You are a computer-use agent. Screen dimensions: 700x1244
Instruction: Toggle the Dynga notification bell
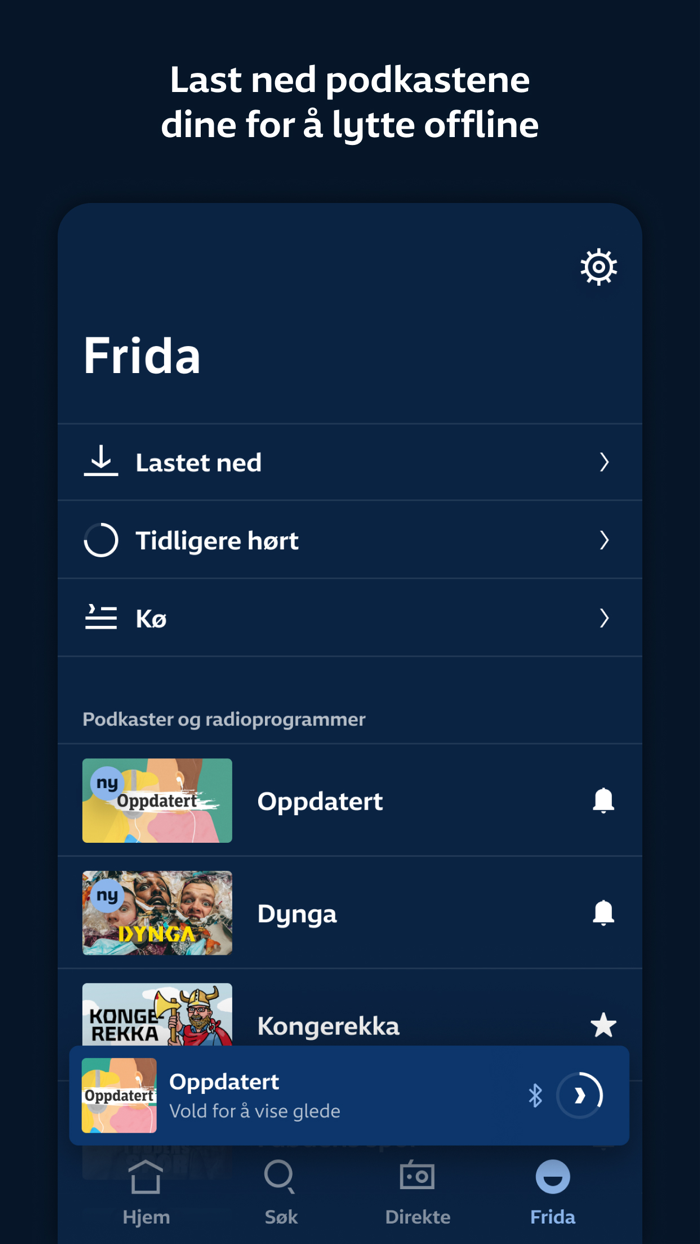pyautogui.click(x=603, y=912)
